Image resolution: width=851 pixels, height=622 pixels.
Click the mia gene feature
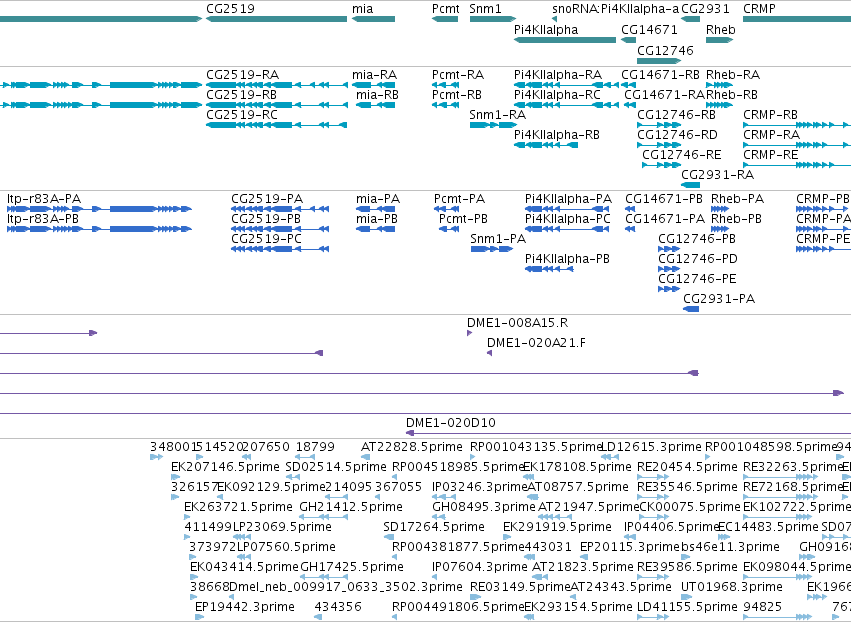tap(373, 19)
